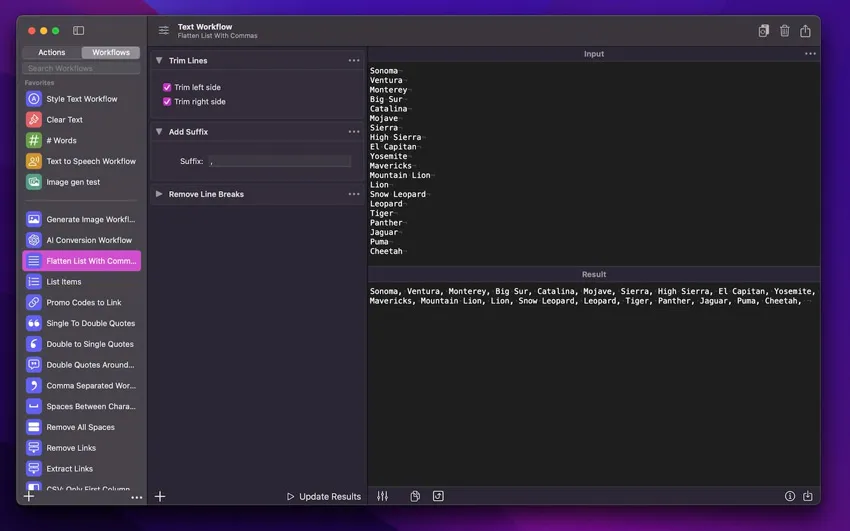Click the Suffix text field
This screenshot has height=531, width=850.
click(279, 161)
